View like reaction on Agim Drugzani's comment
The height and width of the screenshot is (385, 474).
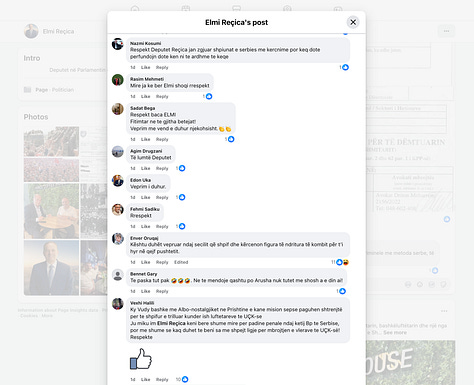[181, 168]
